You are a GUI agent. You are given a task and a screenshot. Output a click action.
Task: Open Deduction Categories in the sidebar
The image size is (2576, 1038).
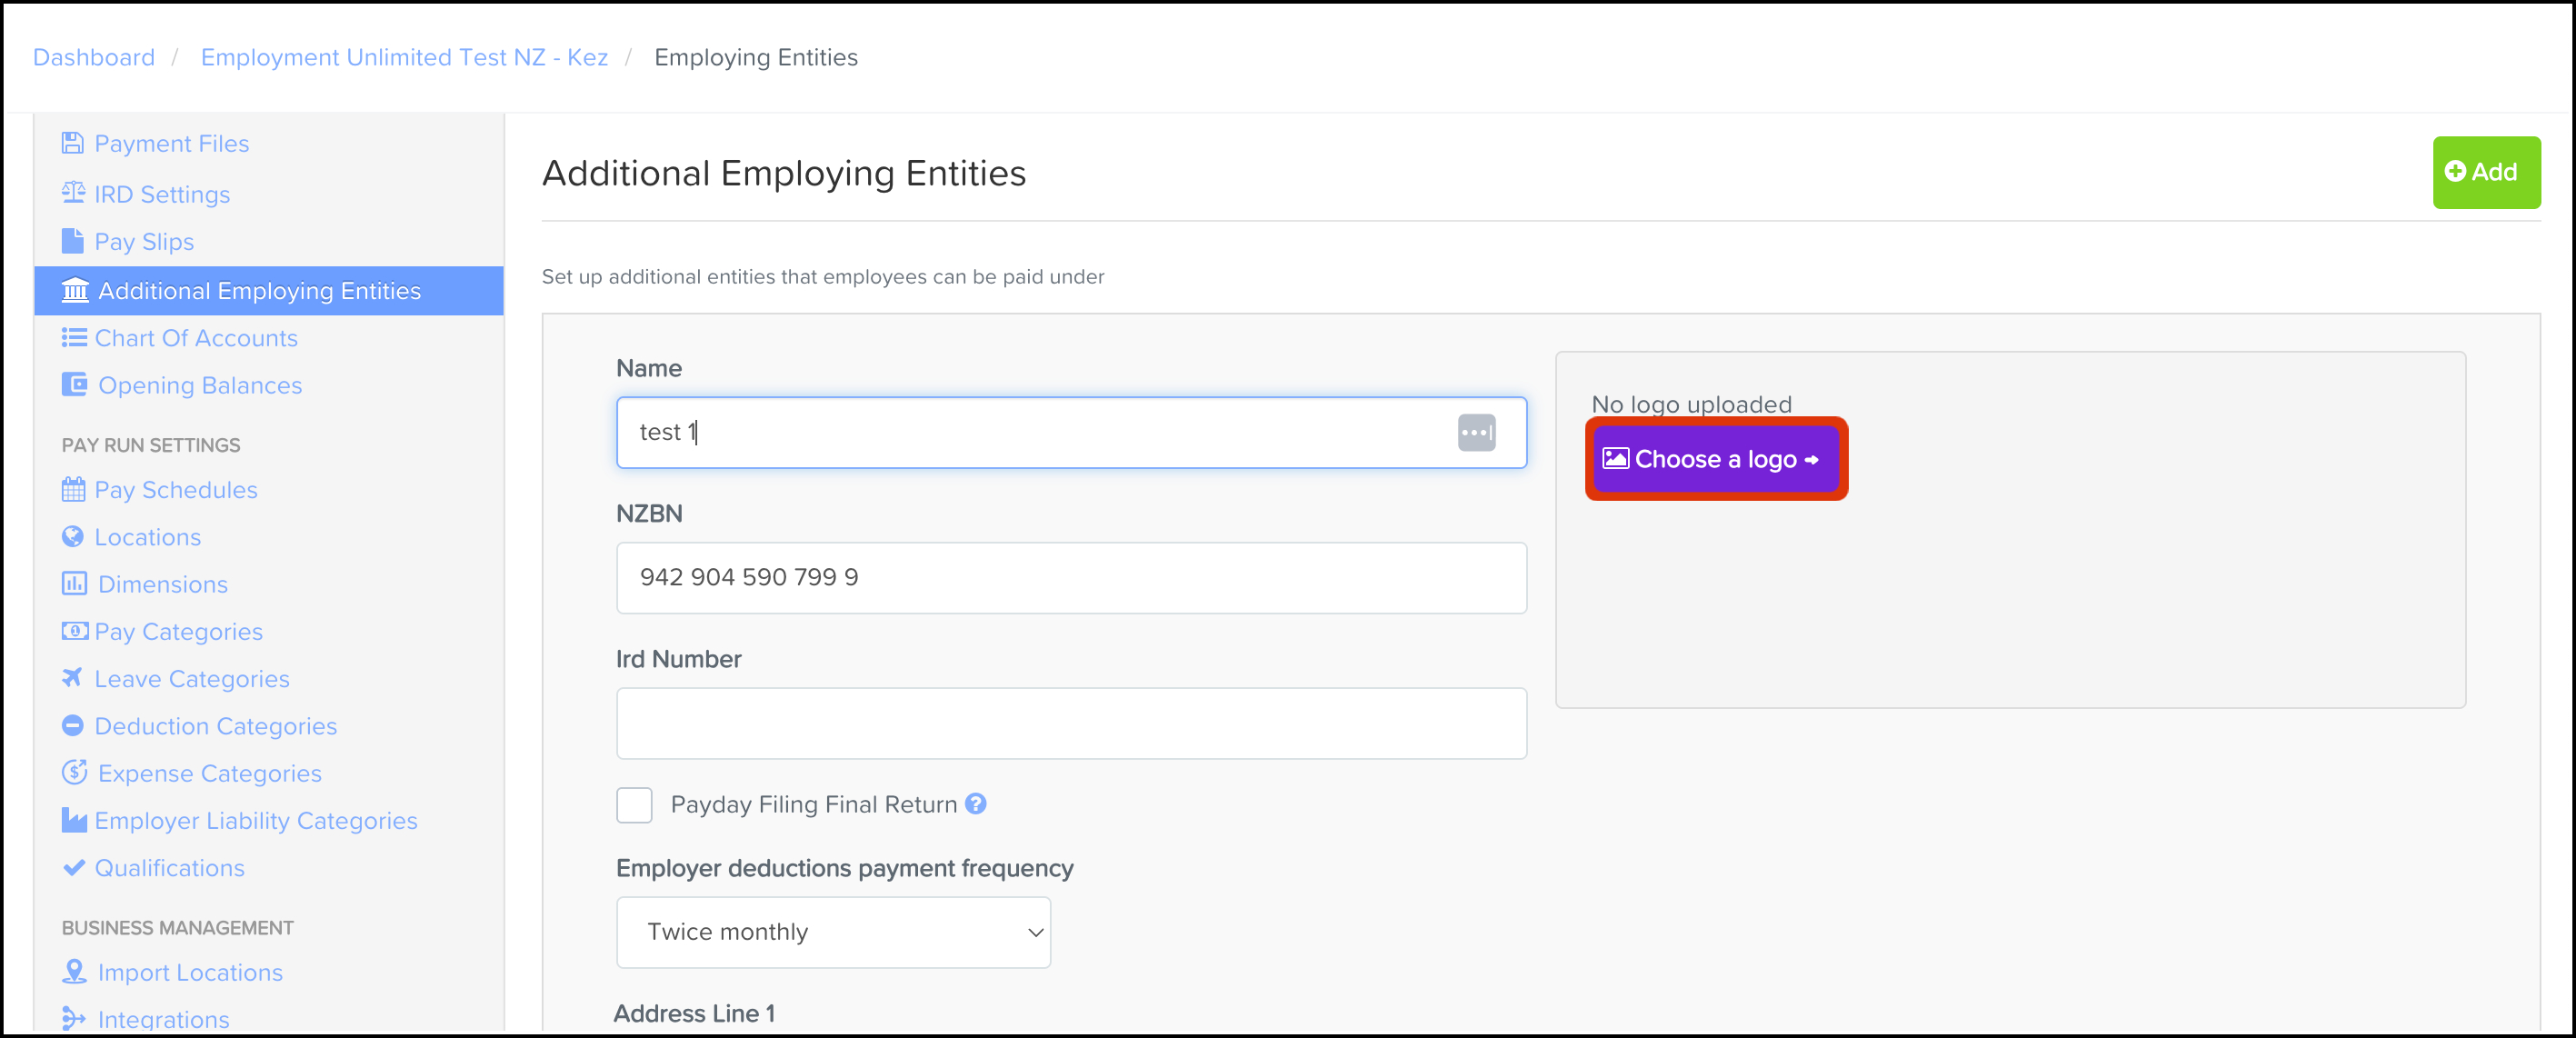click(216, 726)
